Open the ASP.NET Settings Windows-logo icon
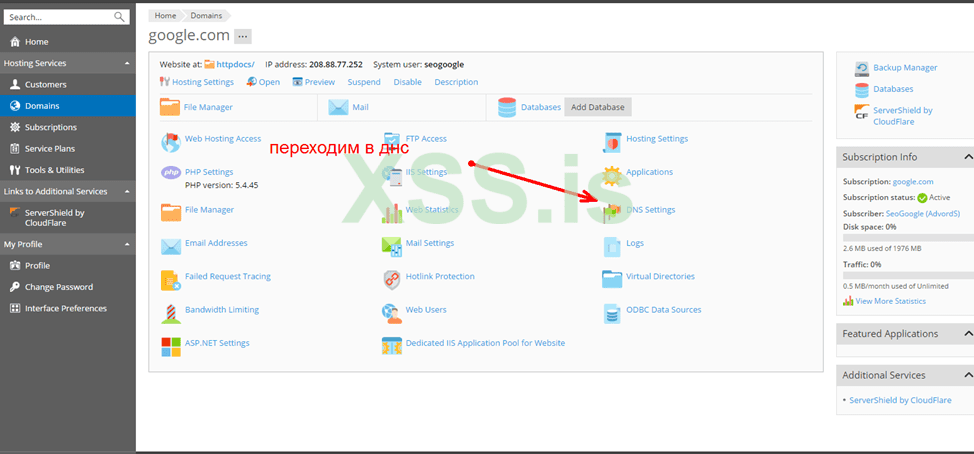974x454 pixels. (x=171, y=347)
